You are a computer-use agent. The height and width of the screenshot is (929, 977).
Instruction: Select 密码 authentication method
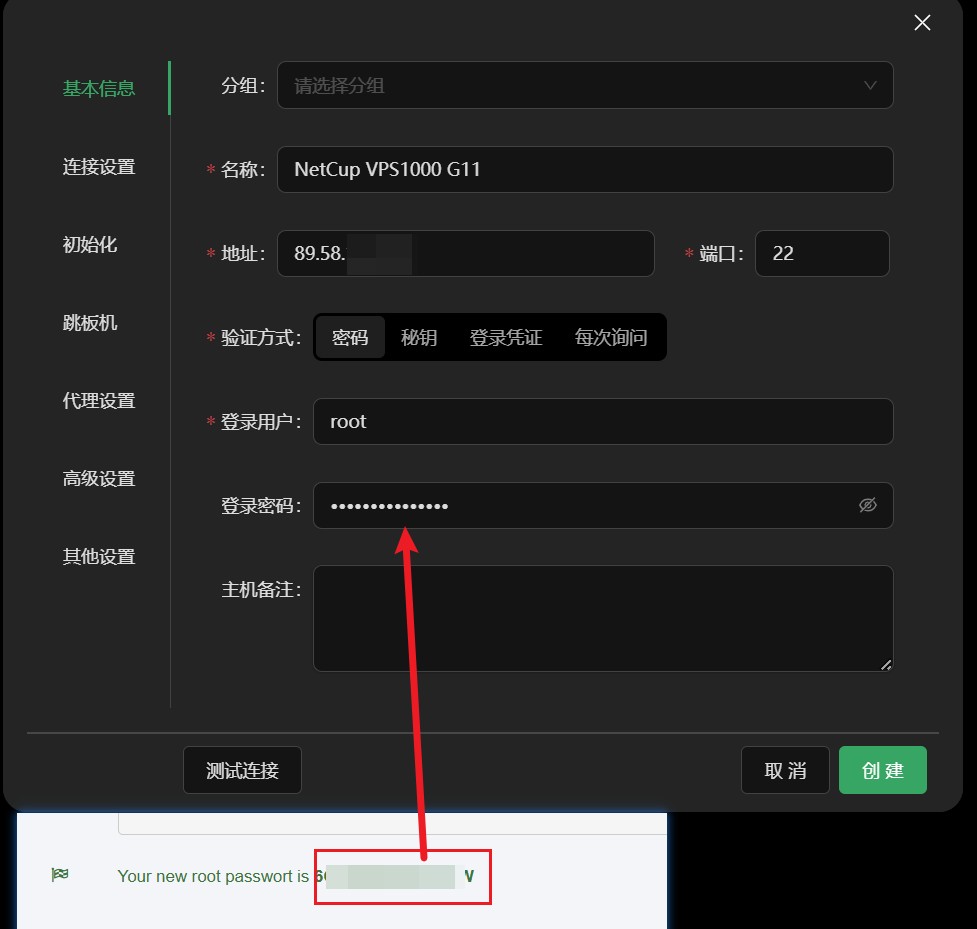349,337
